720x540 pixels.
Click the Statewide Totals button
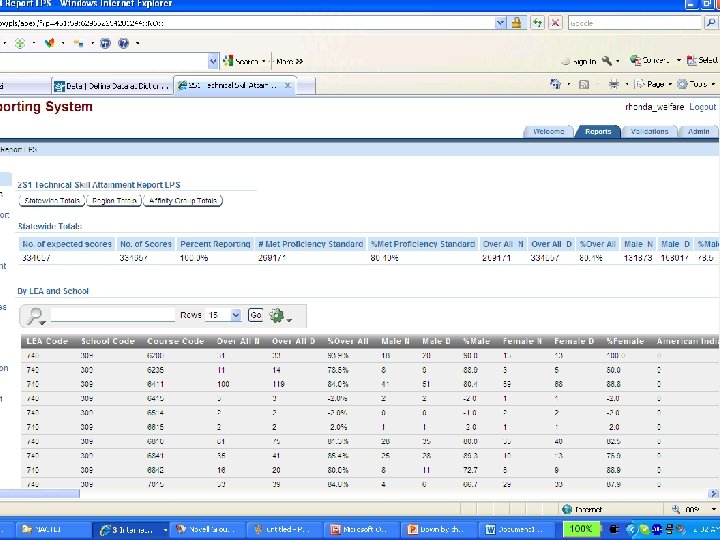pyautogui.click(x=52, y=201)
